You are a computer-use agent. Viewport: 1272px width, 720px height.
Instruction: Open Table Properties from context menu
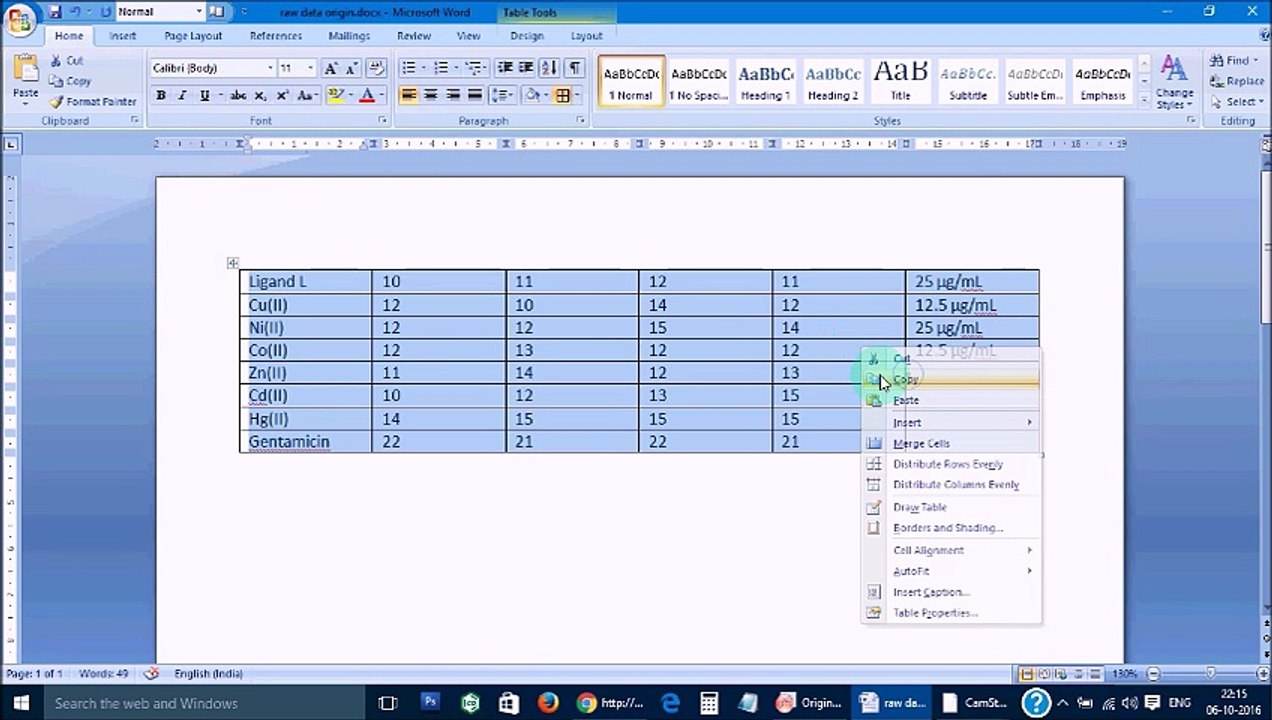tap(951, 613)
